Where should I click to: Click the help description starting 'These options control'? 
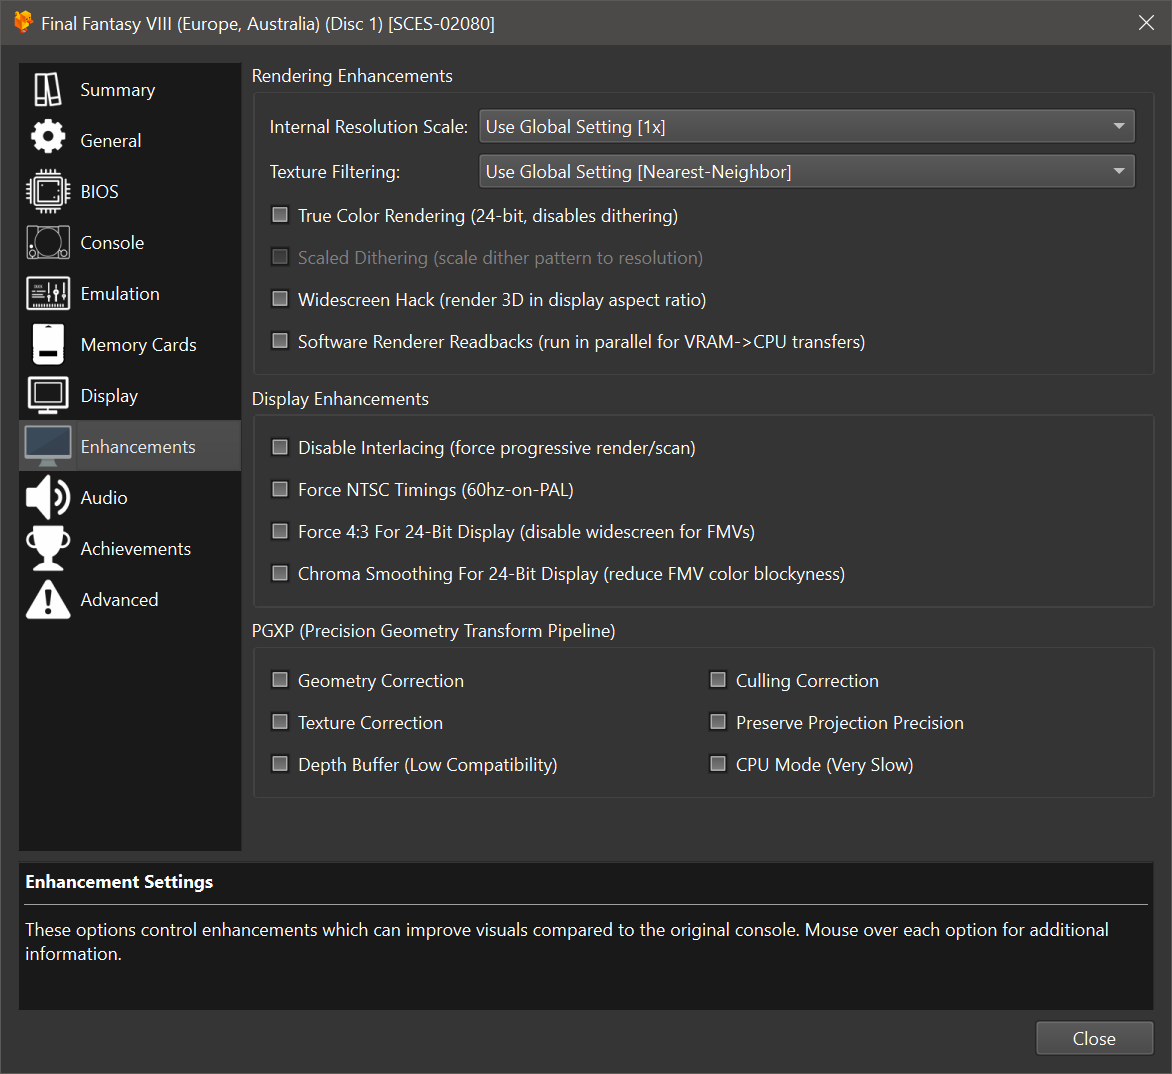567,942
